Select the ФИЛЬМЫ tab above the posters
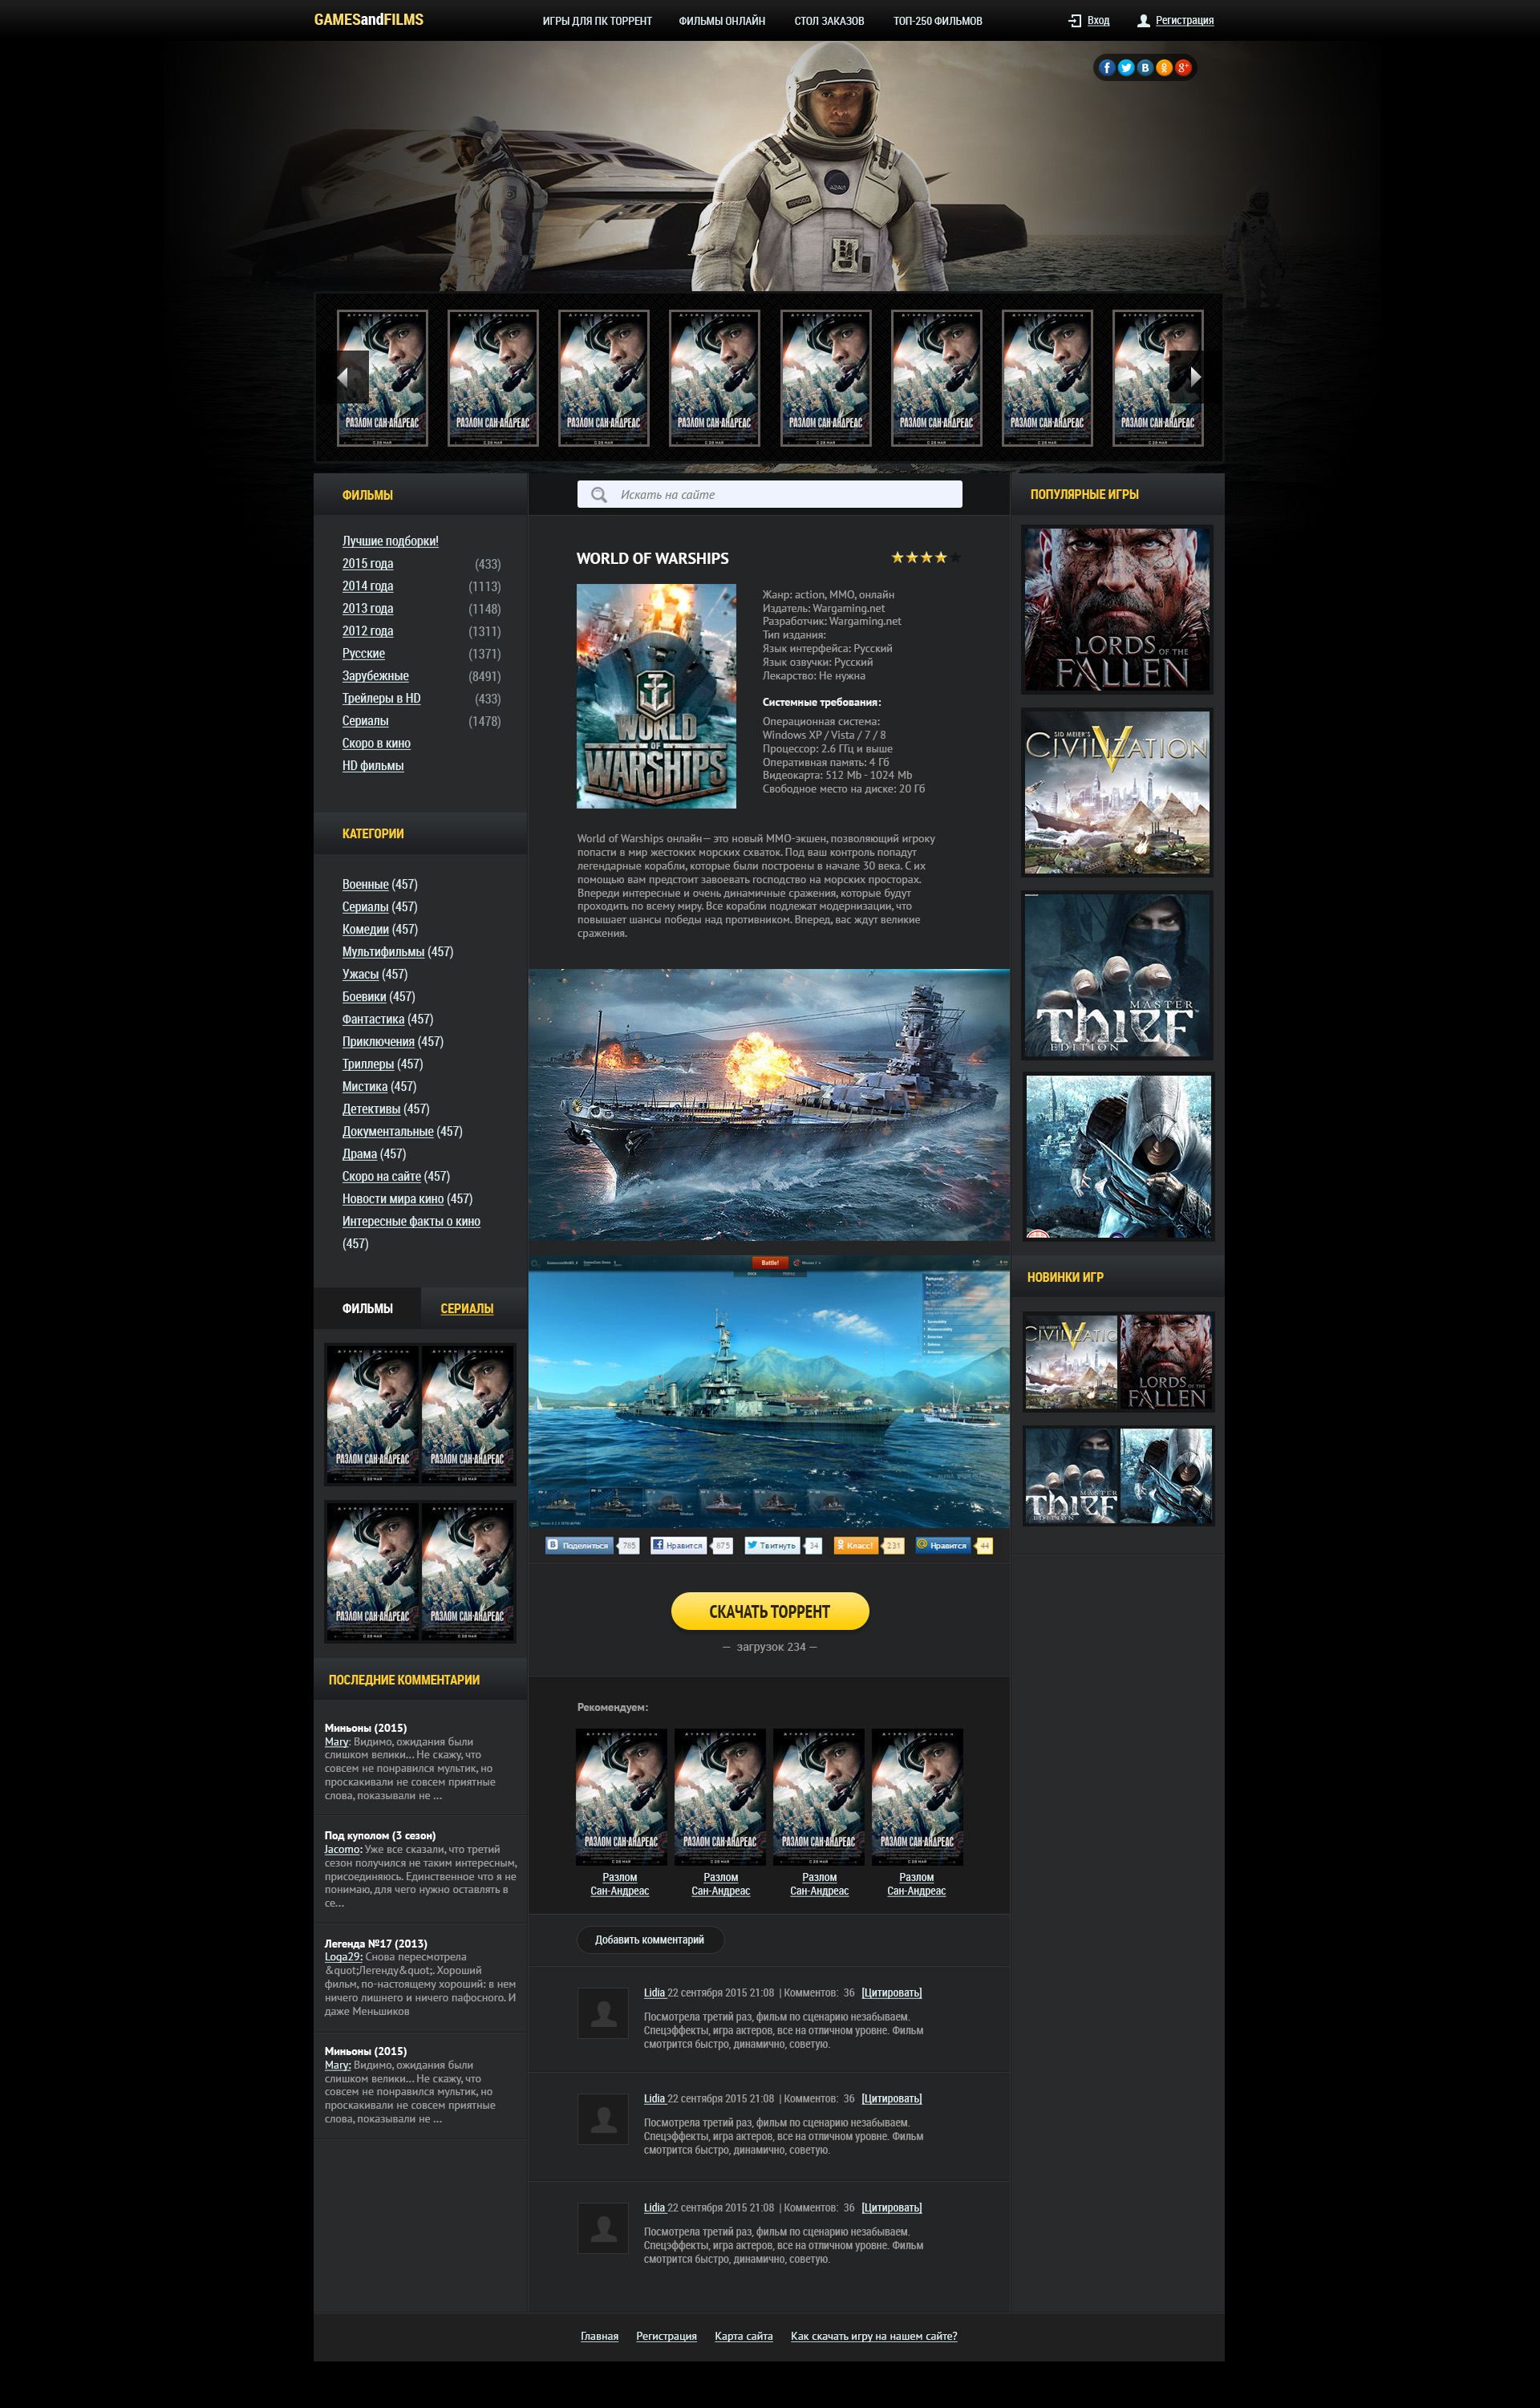Viewport: 1540px width, 2408px height. (x=367, y=1308)
